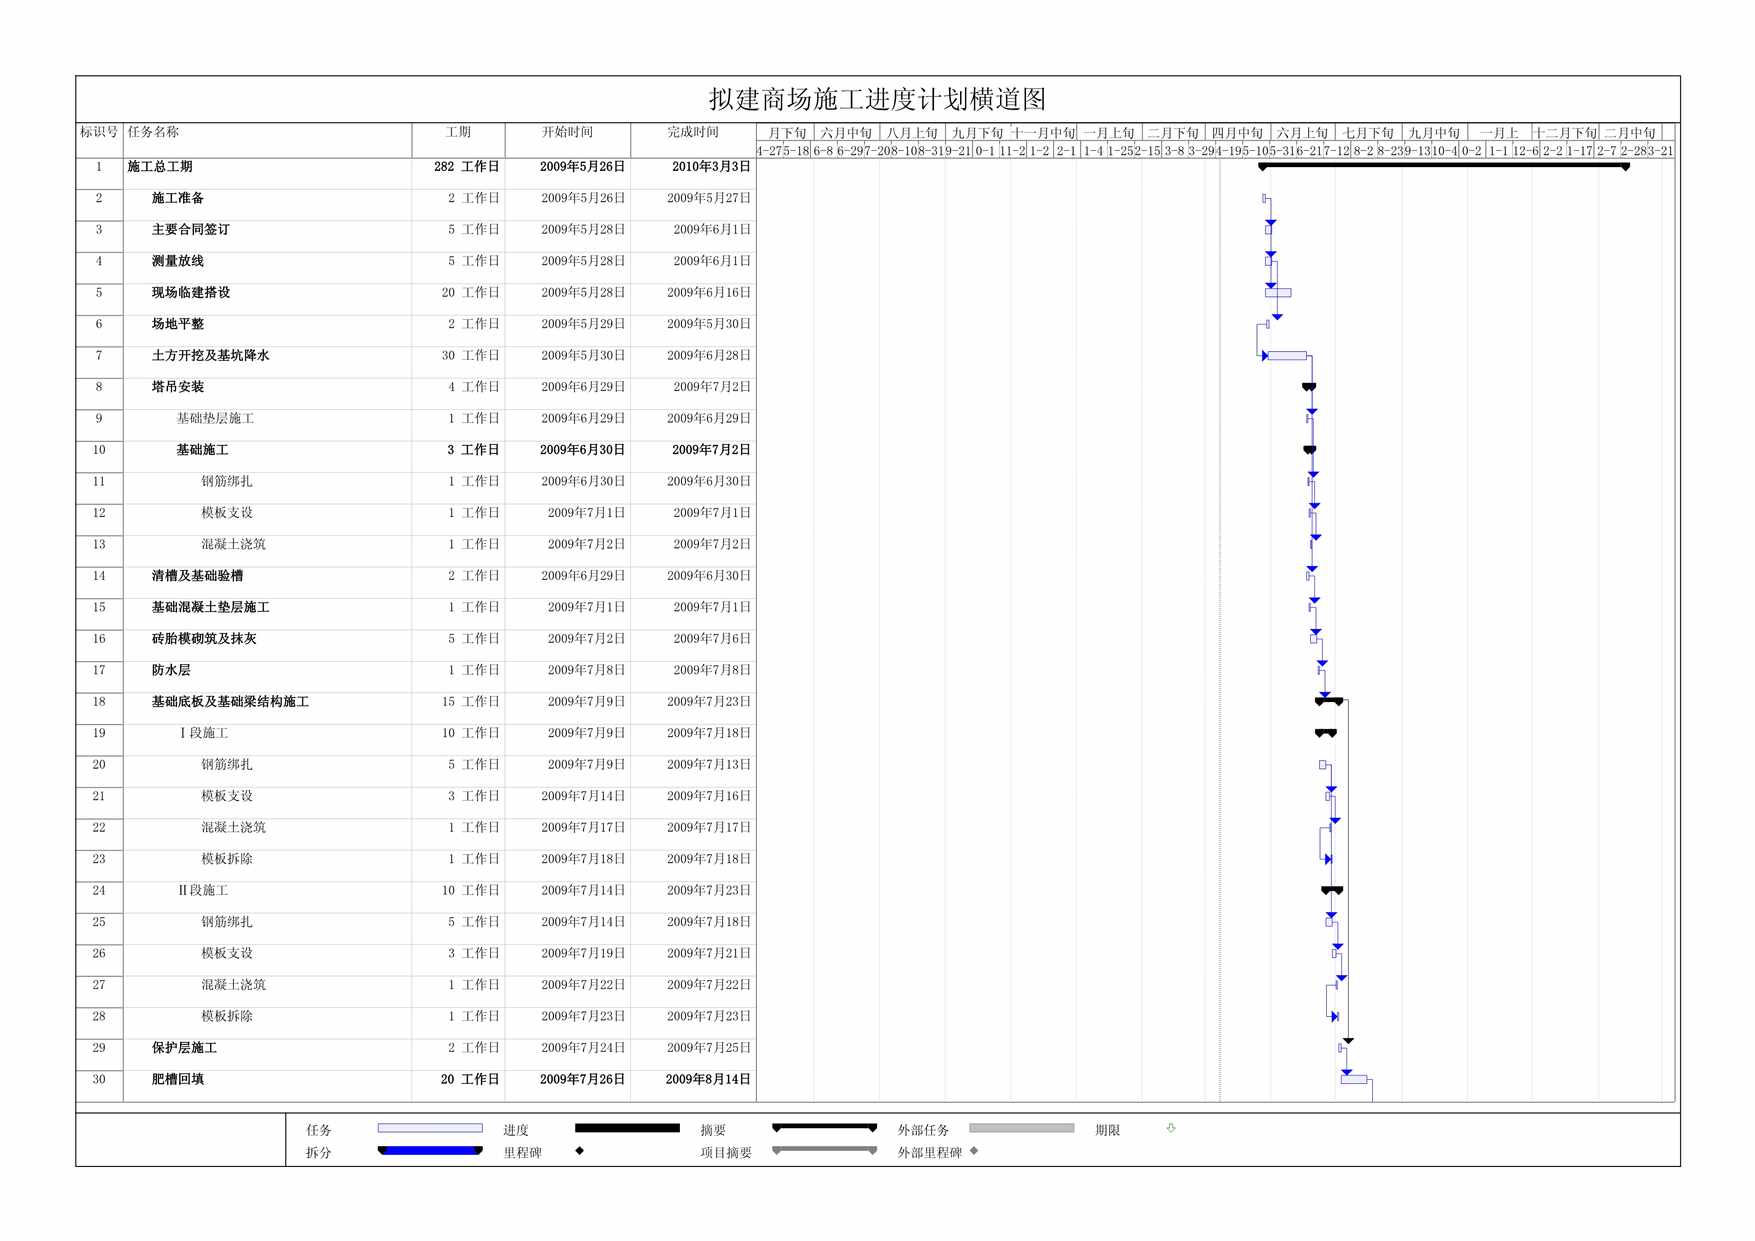Image resolution: width=1755 pixels, height=1241 pixels.
Task: Select the 任务名称 column header
Action: [x=153, y=132]
